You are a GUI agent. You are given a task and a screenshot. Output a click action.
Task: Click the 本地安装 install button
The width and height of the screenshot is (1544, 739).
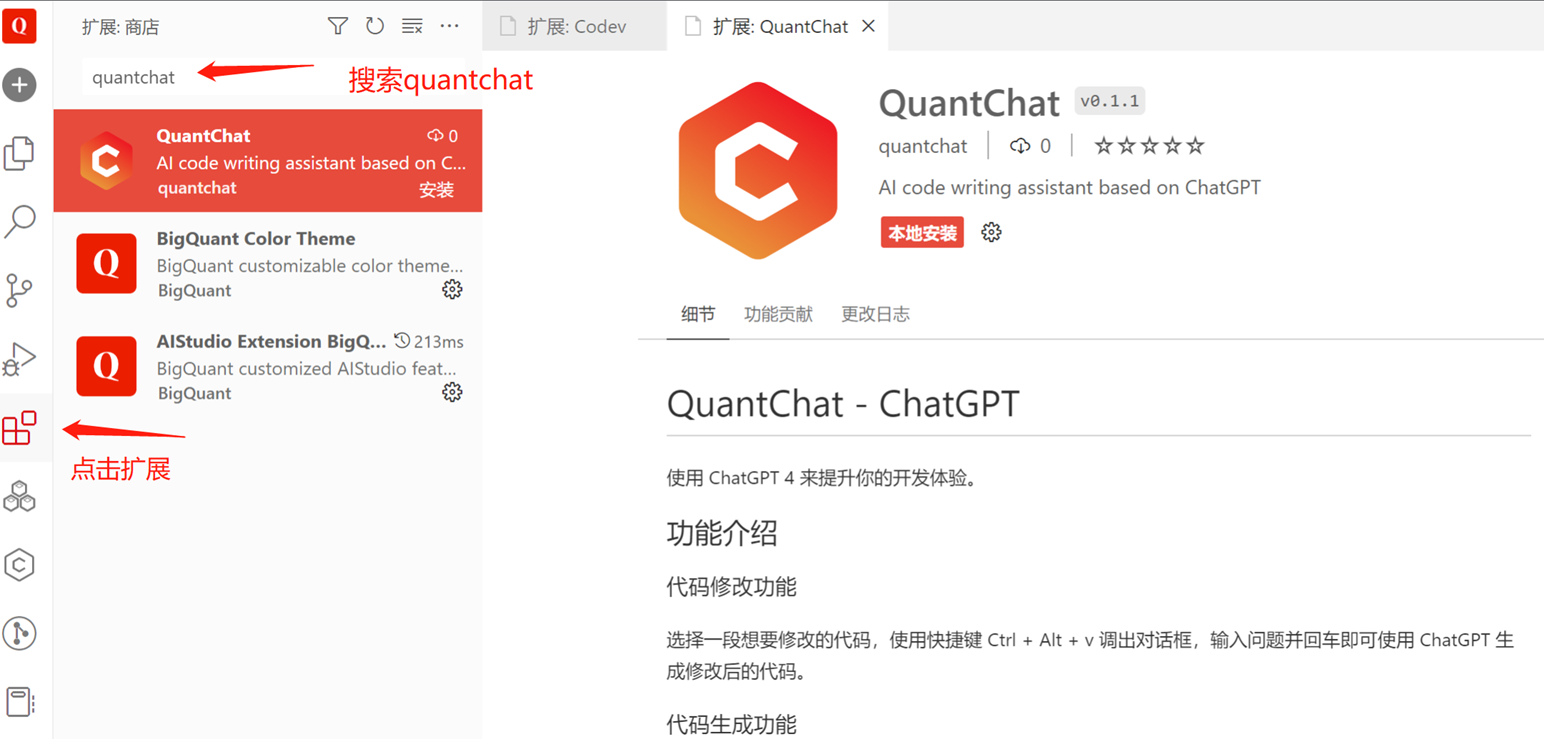click(x=922, y=233)
